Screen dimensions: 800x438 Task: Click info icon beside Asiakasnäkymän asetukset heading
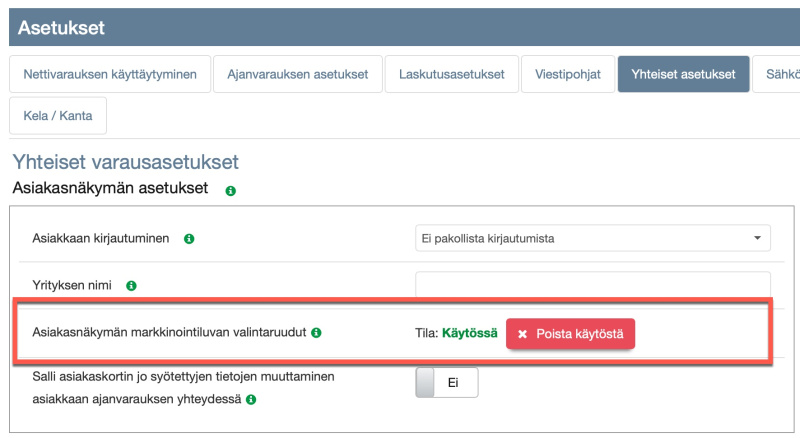click(231, 190)
